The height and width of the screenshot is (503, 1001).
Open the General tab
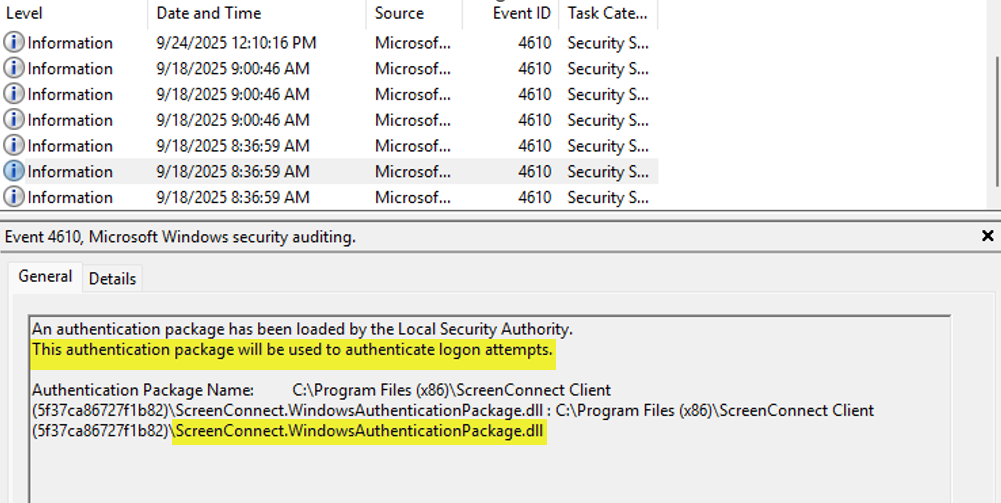pos(45,276)
